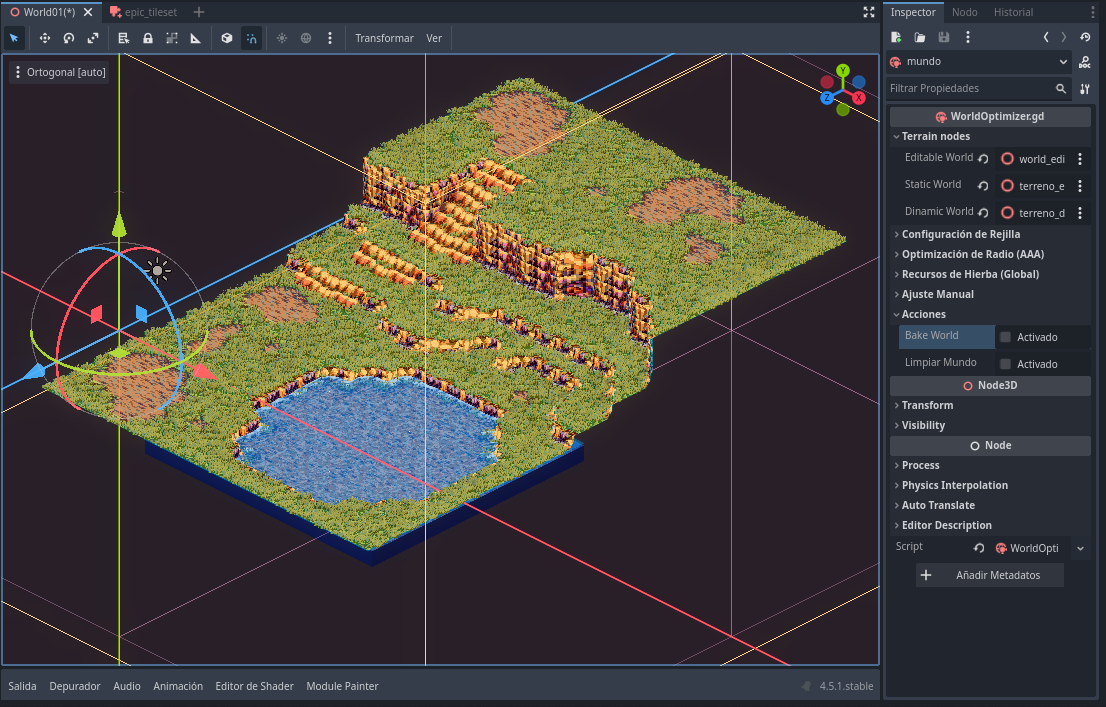Click the lock selected node icon
Viewport: 1106px width, 707px height.
point(148,38)
